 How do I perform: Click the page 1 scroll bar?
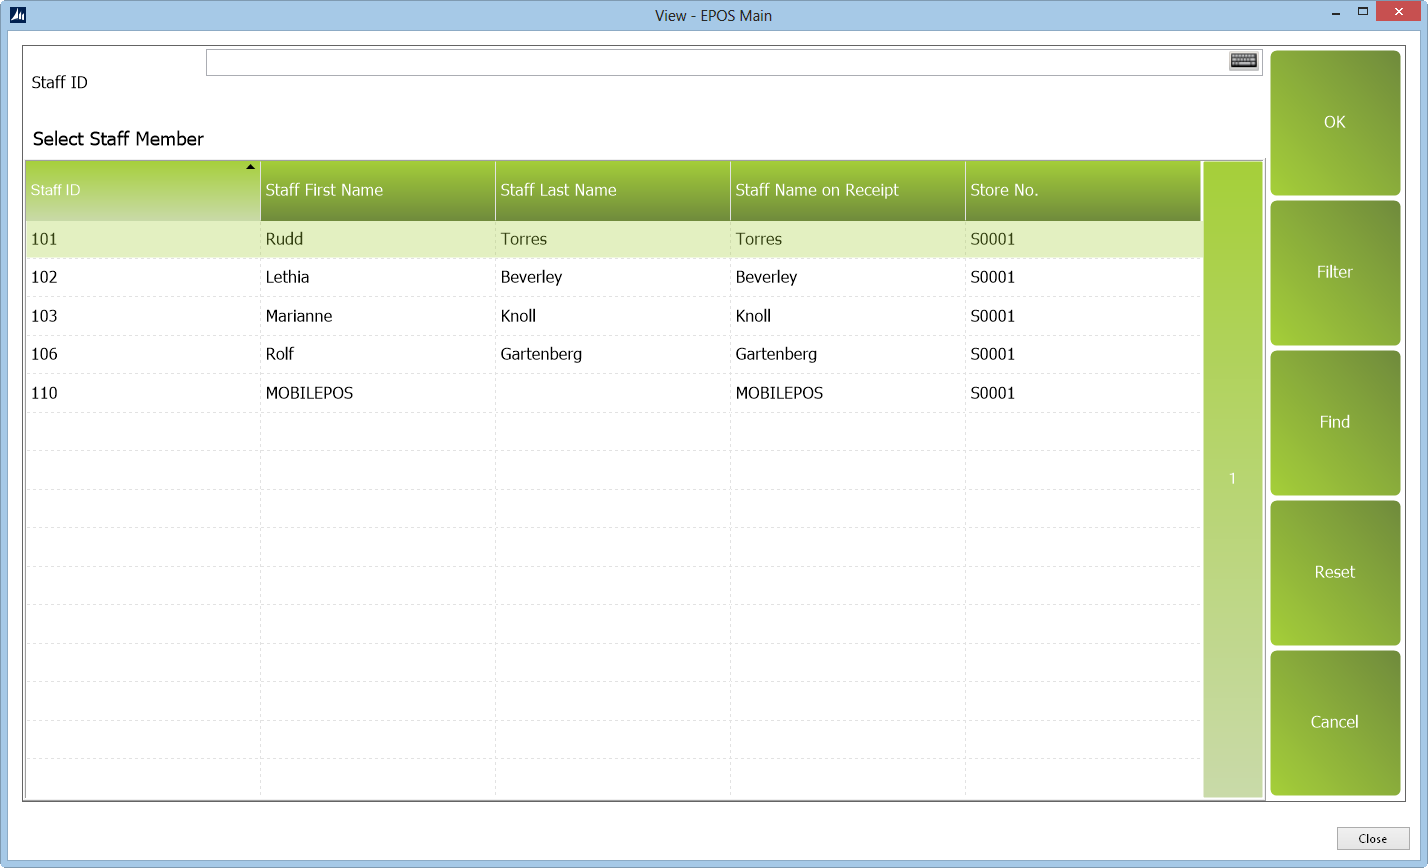point(1232,479)
